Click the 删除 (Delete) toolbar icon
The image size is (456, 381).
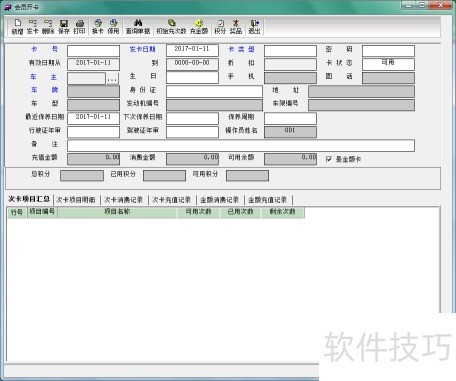click(x=48, y=27)
